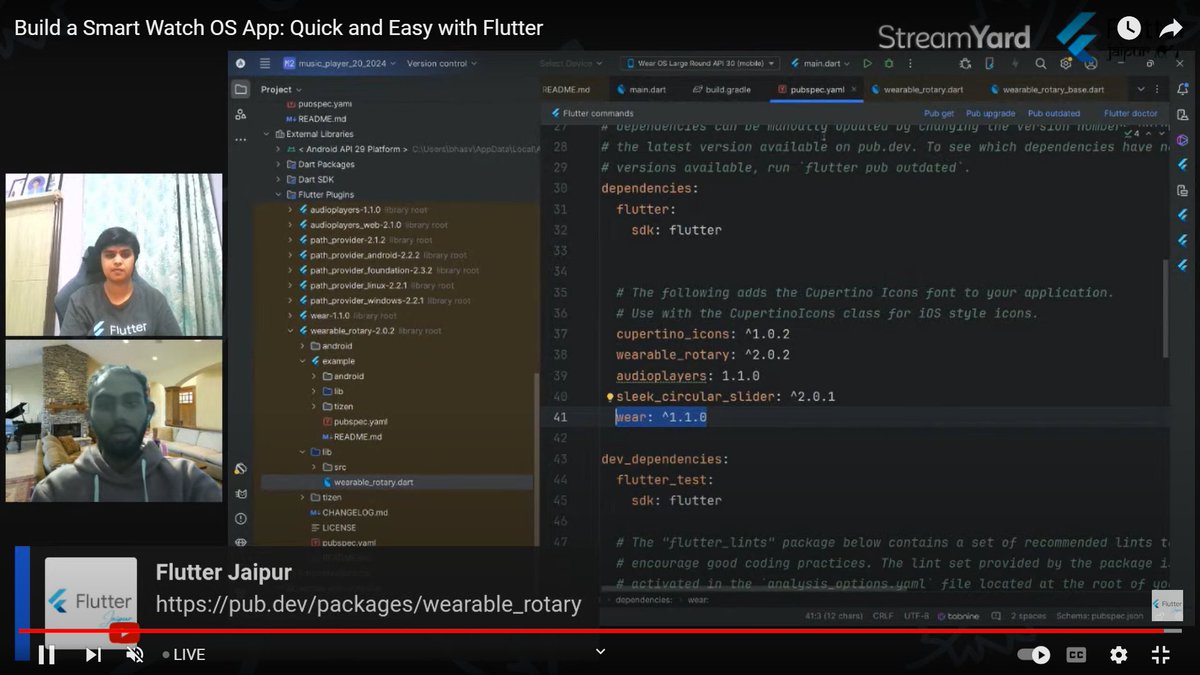Open the Problems tool window icon
The image size is (1200, 675).
241,518
